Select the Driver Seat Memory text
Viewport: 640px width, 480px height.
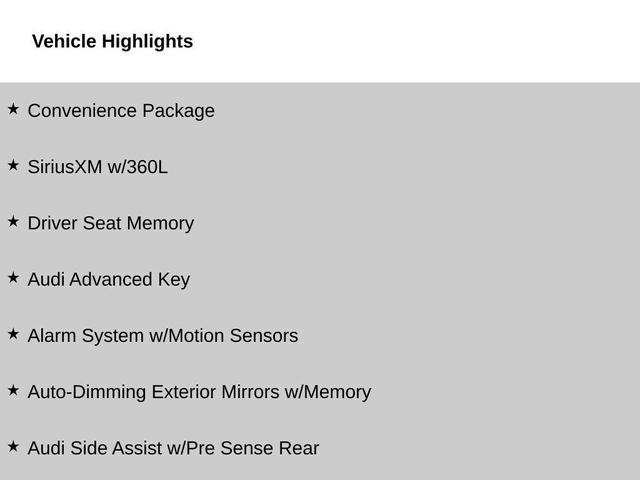tap(110, 223)
